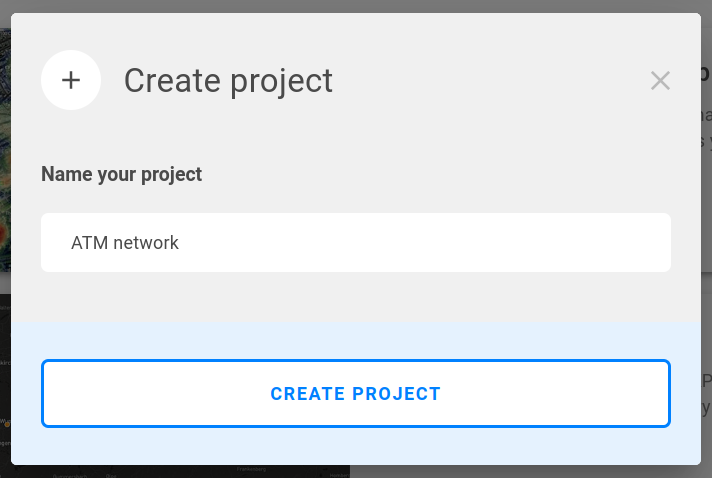Select the colorful terrain map thumbnail behind dialog

click(x=5, y=150)
